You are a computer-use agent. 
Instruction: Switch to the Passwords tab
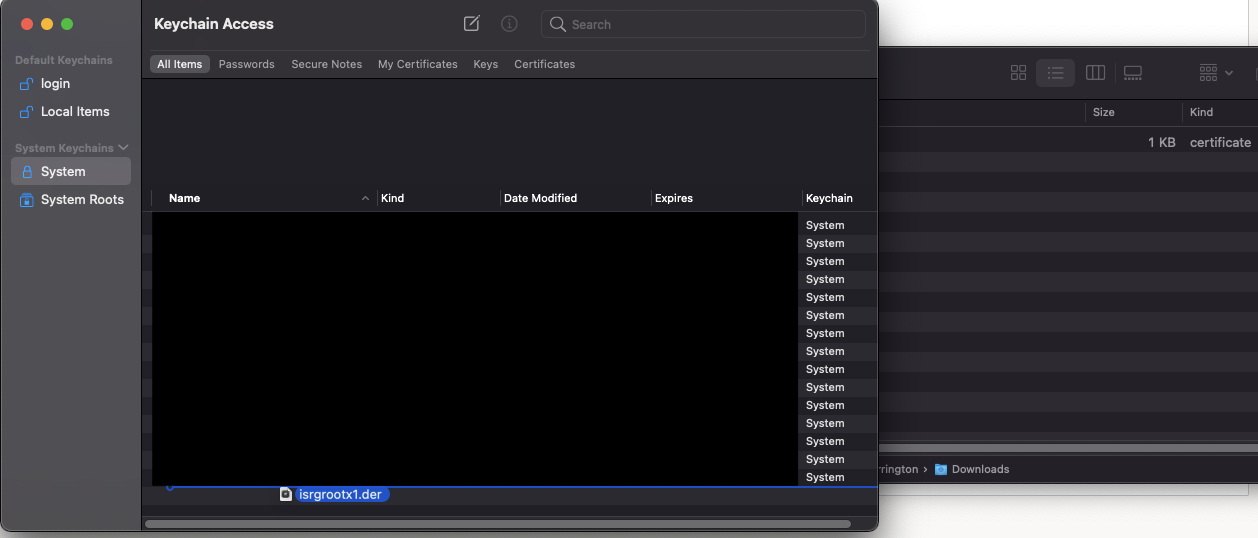pos(247,64)
